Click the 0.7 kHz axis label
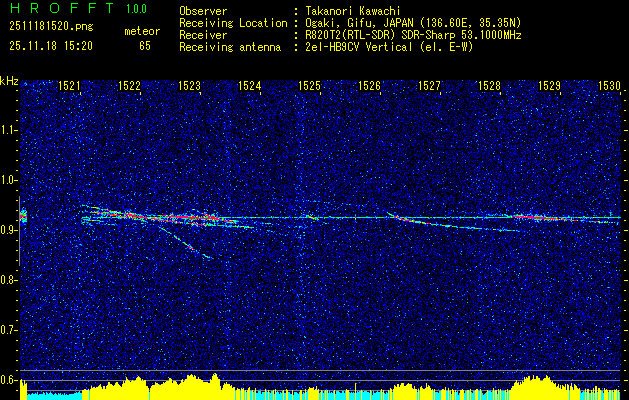The image size is (629, 400). (x=9, y=331)
